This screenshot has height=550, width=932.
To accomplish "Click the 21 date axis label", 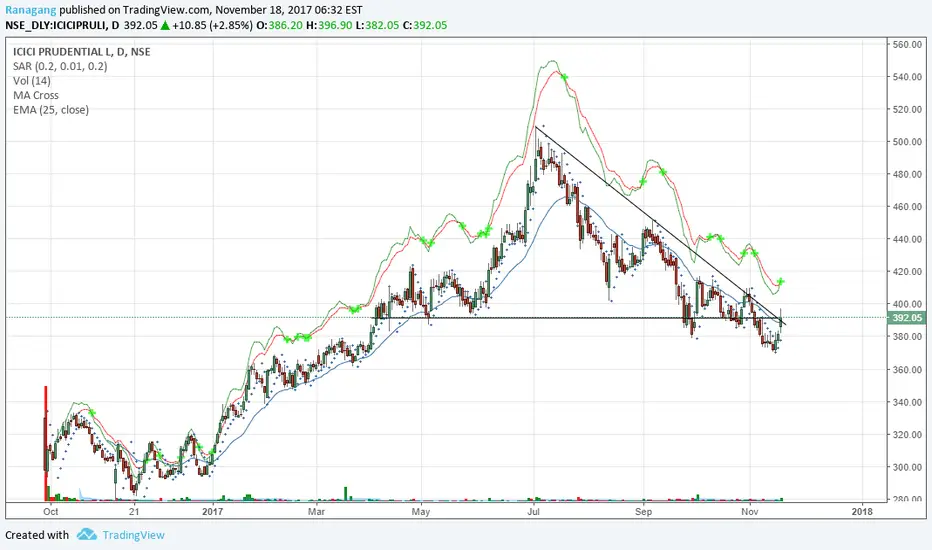I will tap(134, 511).
